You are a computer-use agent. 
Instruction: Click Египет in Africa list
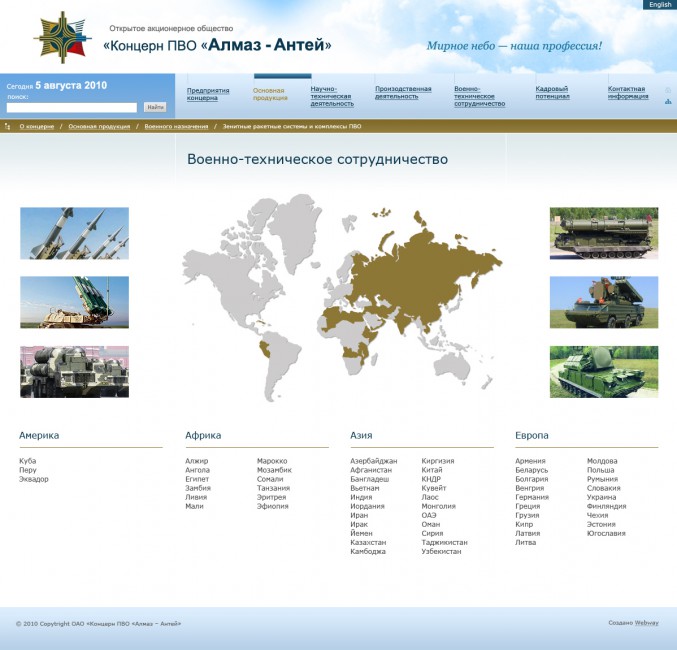[x=197, y=479]
